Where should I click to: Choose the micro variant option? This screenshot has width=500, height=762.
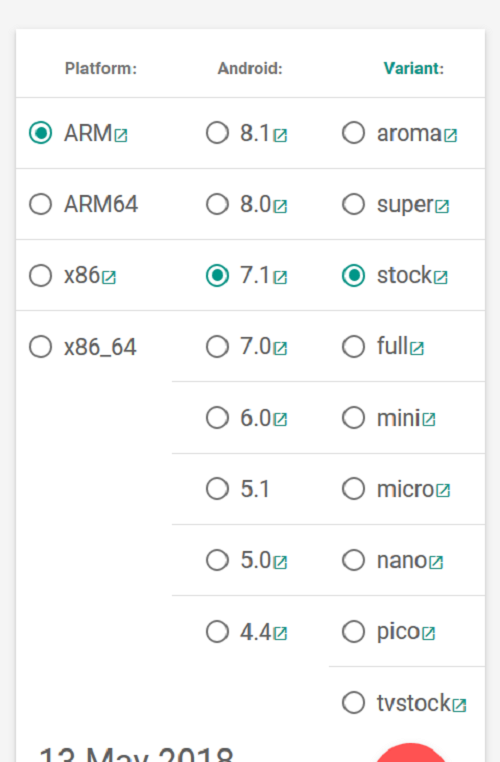click(x=353, y=489)
